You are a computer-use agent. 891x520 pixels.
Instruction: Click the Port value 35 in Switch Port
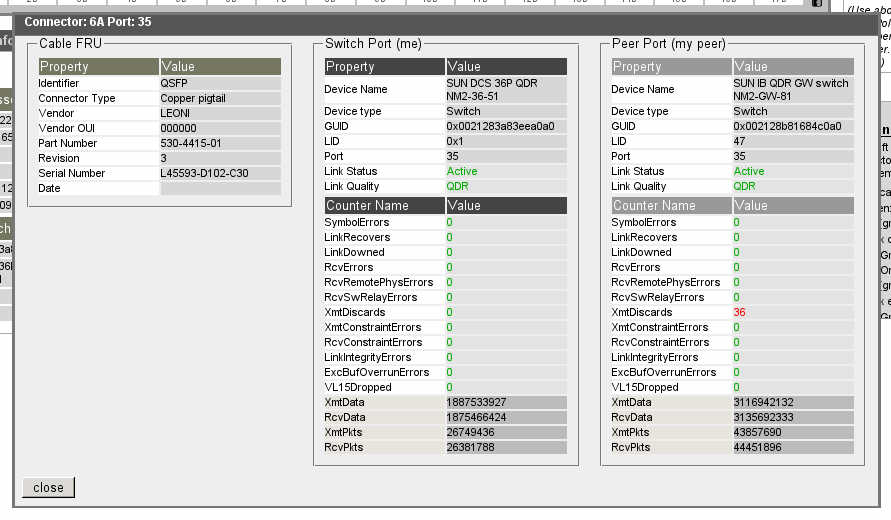pyautogui.click(x=452, y=156)
